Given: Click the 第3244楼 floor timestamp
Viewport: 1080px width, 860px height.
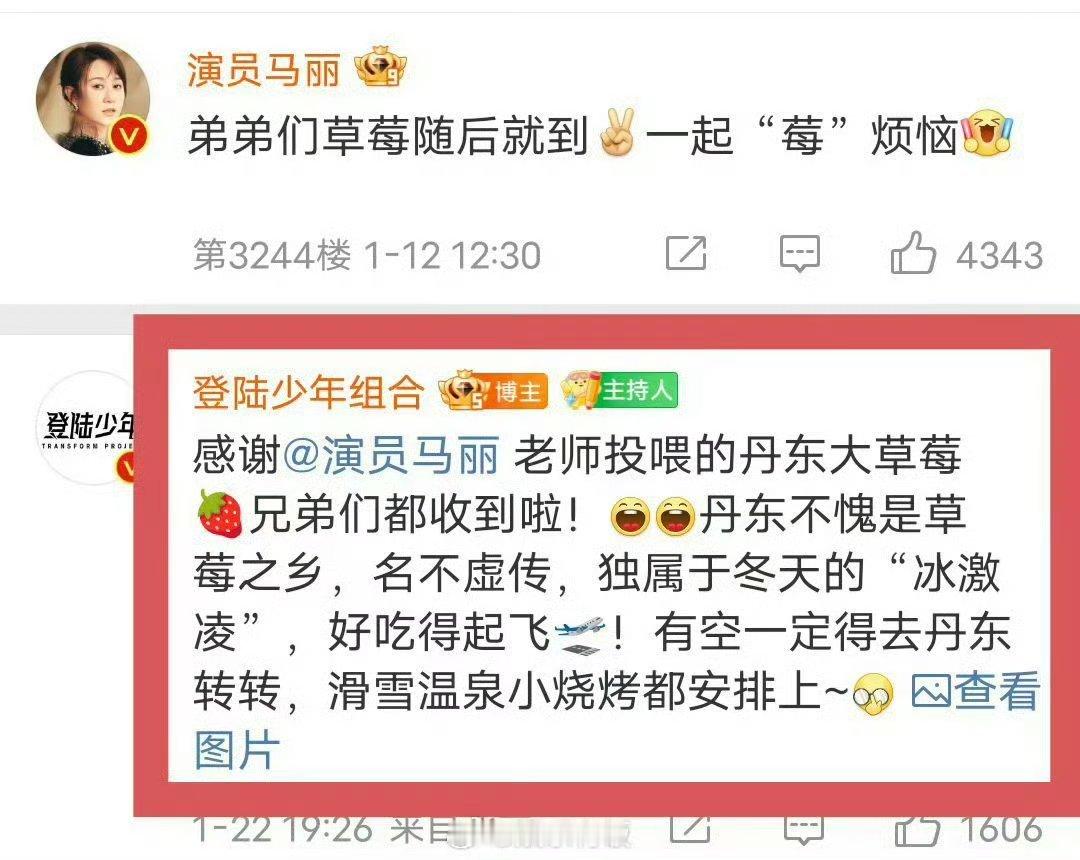Looking at the screenshot, I should point(366,255).
